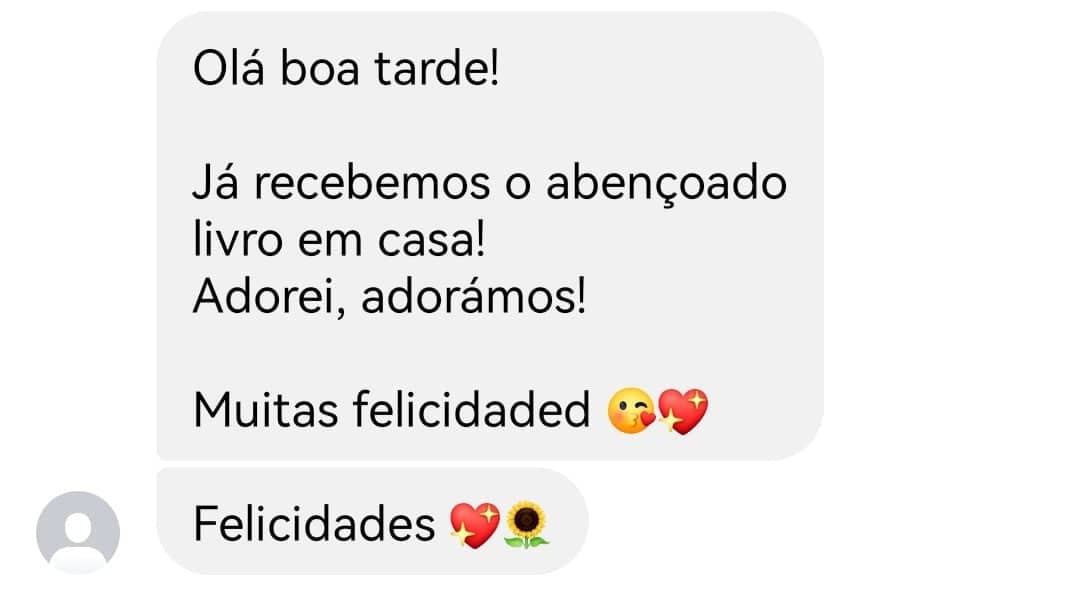Viewport: 1080px width, 611px height.
Task: Select the word 'casa!'
Action: pyautogui.click(x=432, y=240)
